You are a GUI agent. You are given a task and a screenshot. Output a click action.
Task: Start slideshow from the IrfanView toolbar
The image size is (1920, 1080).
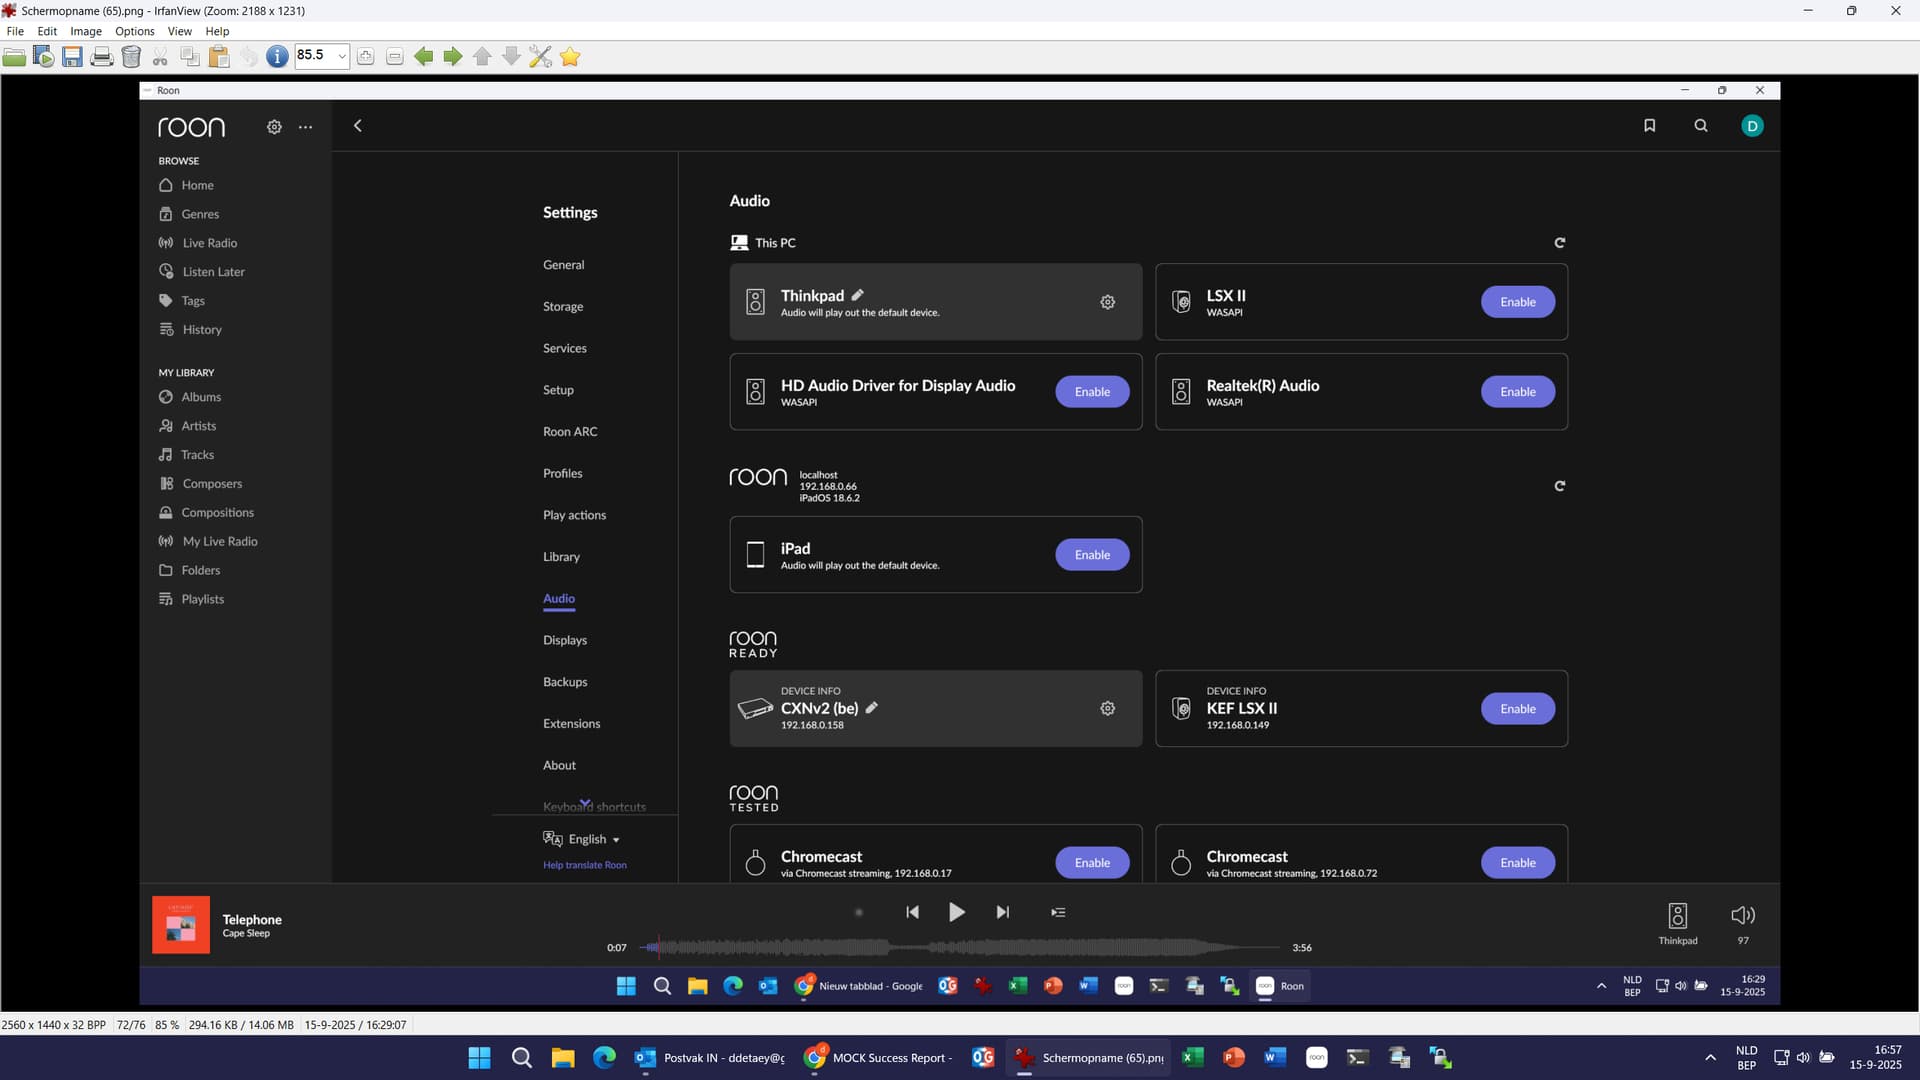pyautogui.click(x=43, y=57)
